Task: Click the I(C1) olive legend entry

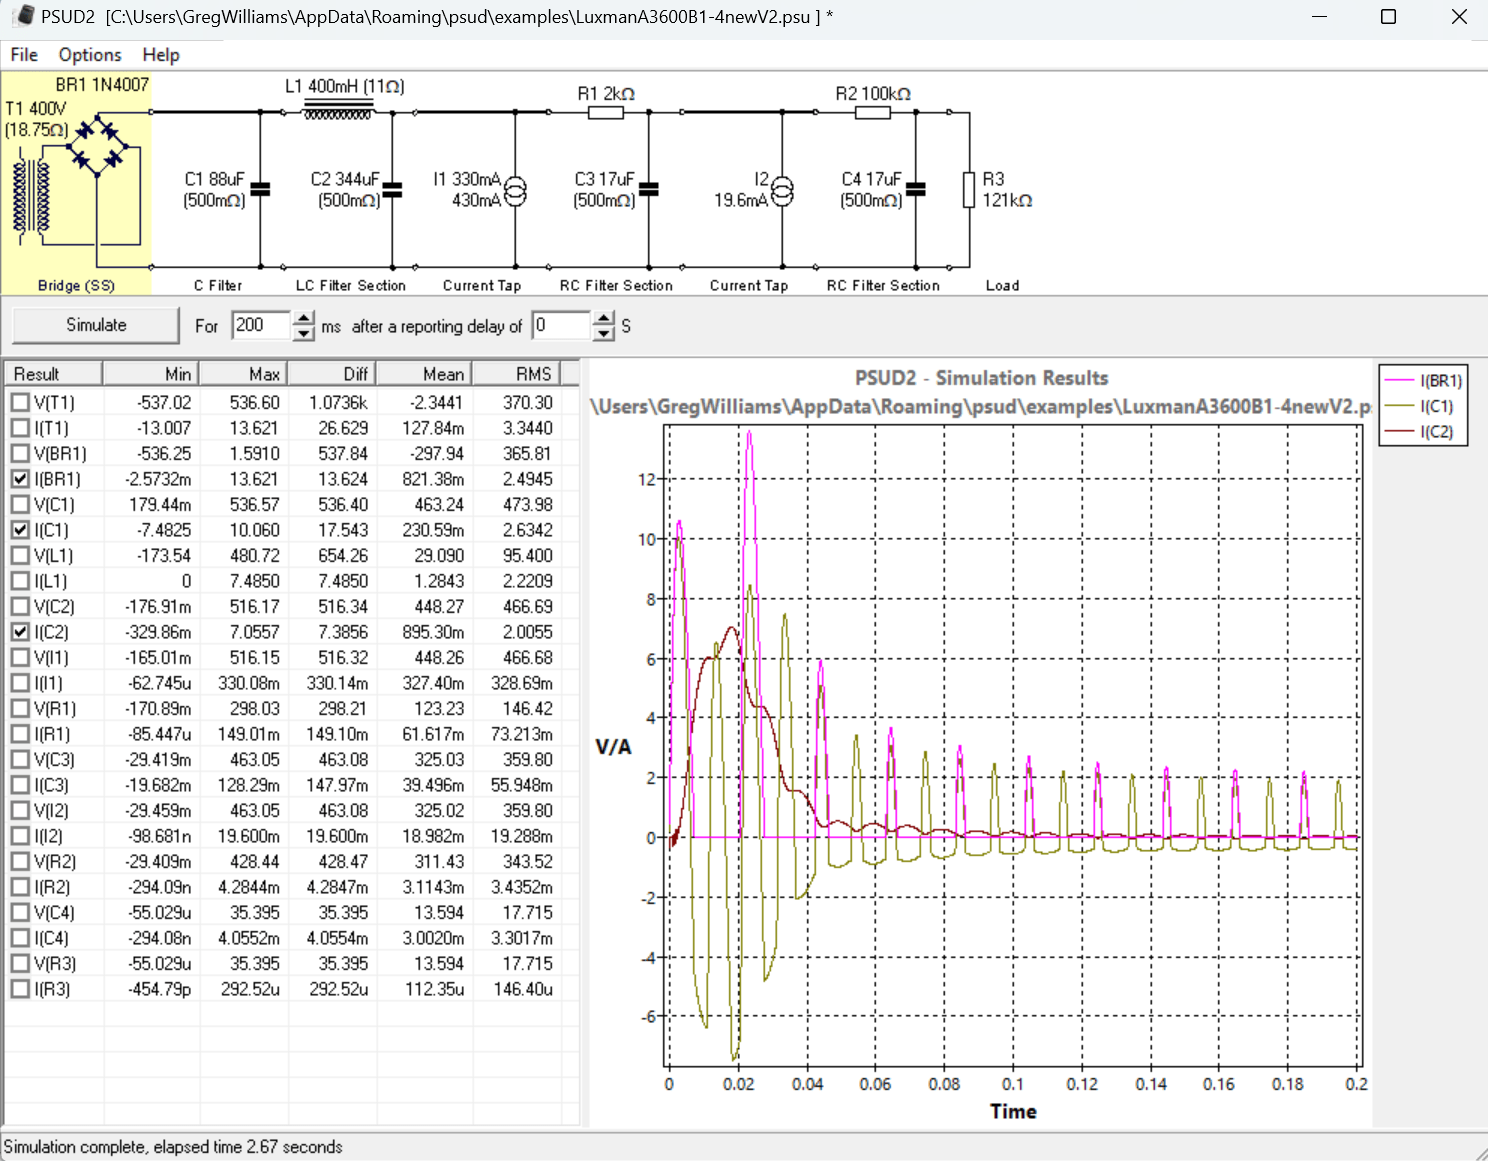Action: [x=1420, y=406]
